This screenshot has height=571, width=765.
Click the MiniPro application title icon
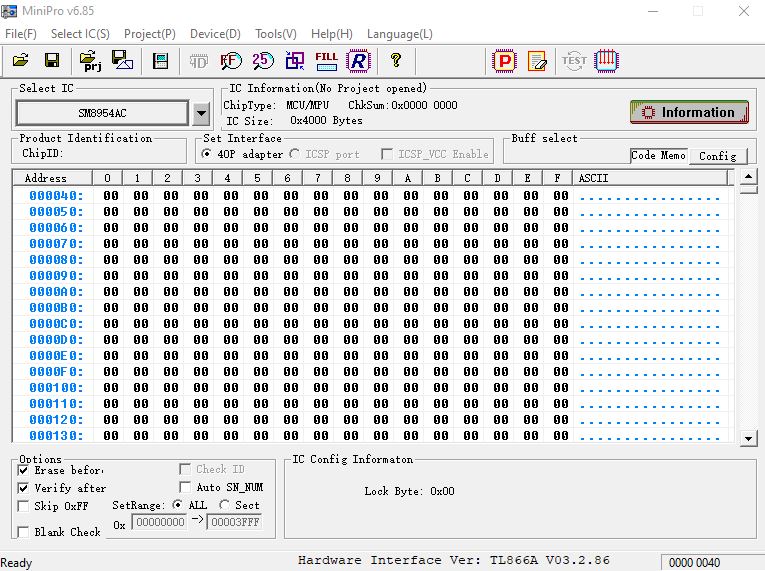pos(9,11)
